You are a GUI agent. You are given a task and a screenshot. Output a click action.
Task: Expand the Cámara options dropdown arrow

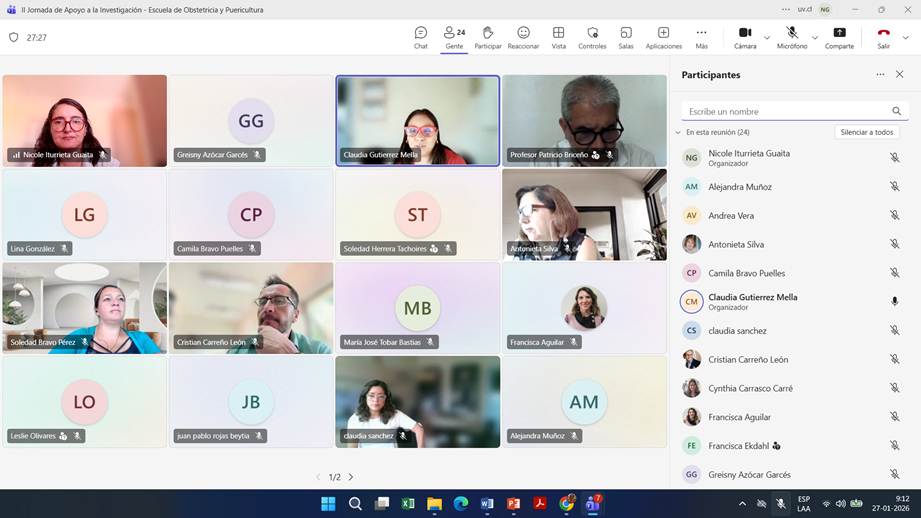767,38
